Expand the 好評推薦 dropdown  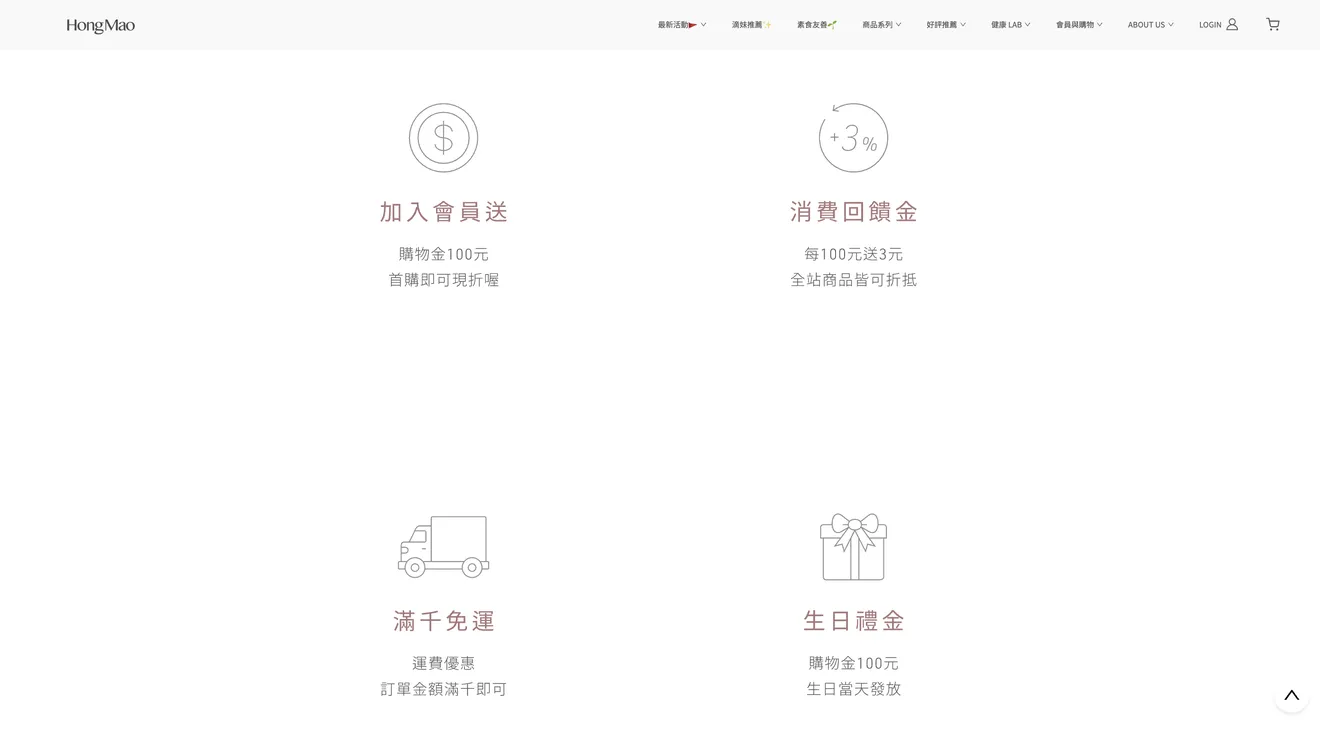tap(946, 24)
